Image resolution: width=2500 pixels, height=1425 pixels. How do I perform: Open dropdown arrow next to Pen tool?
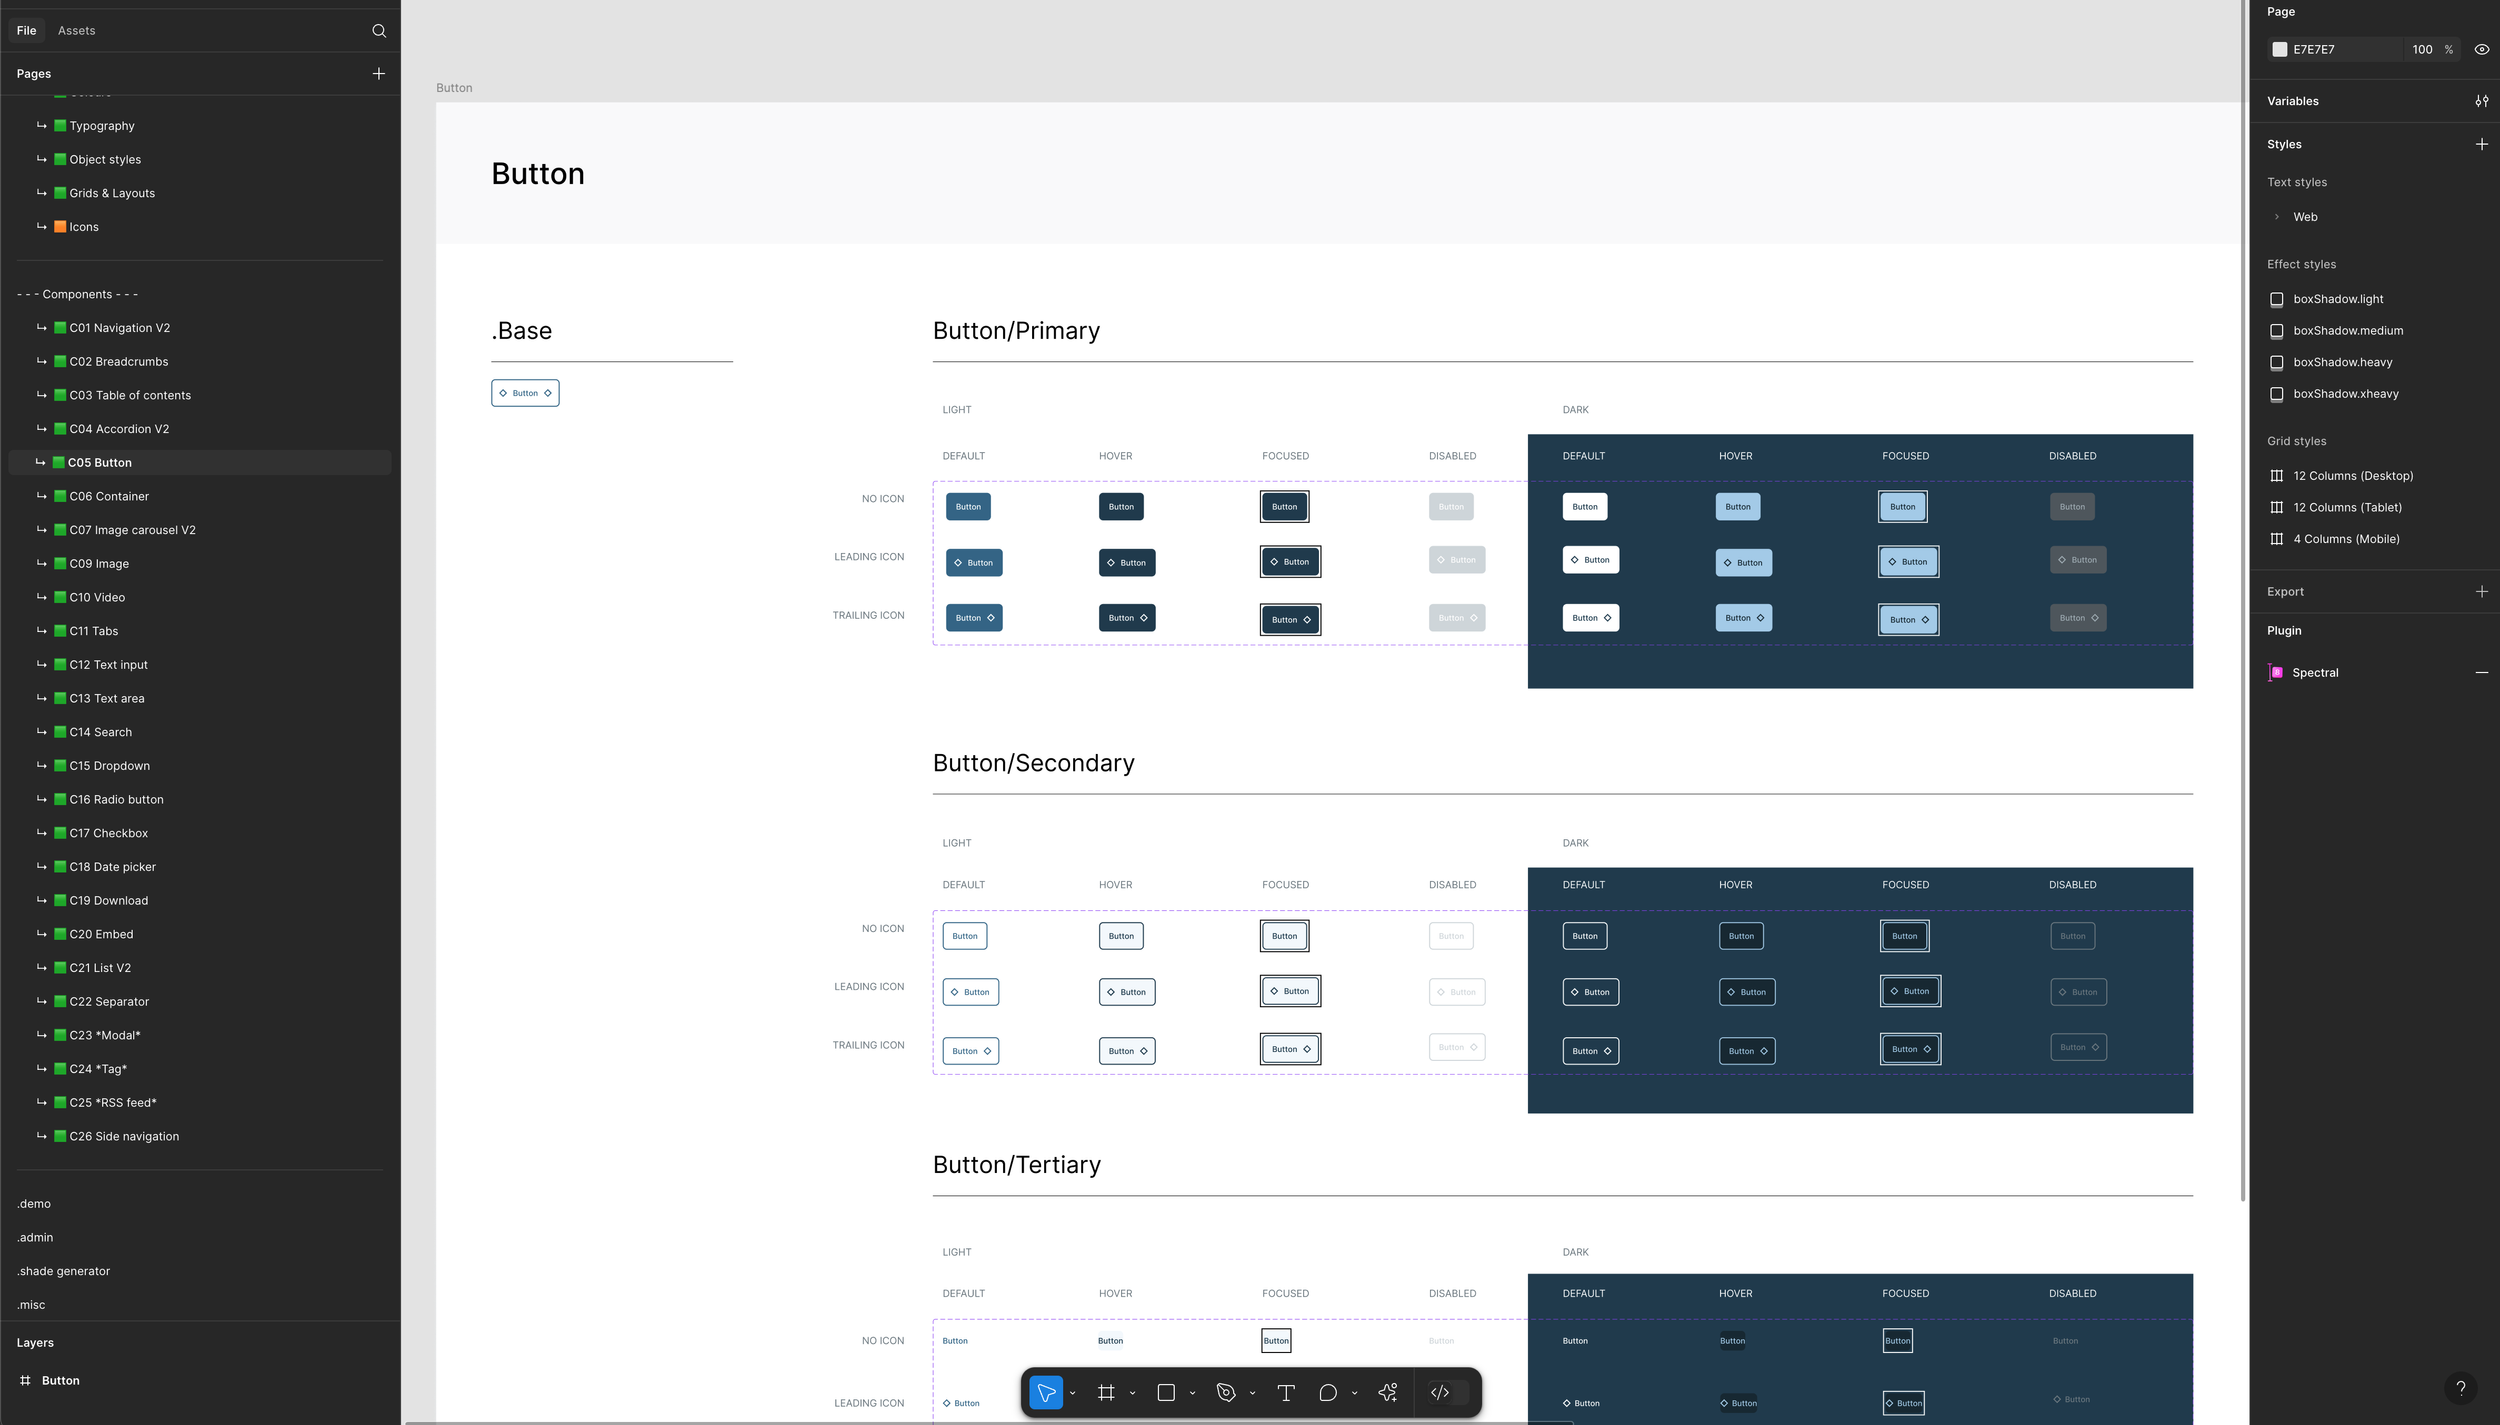pos(1252,1393)
